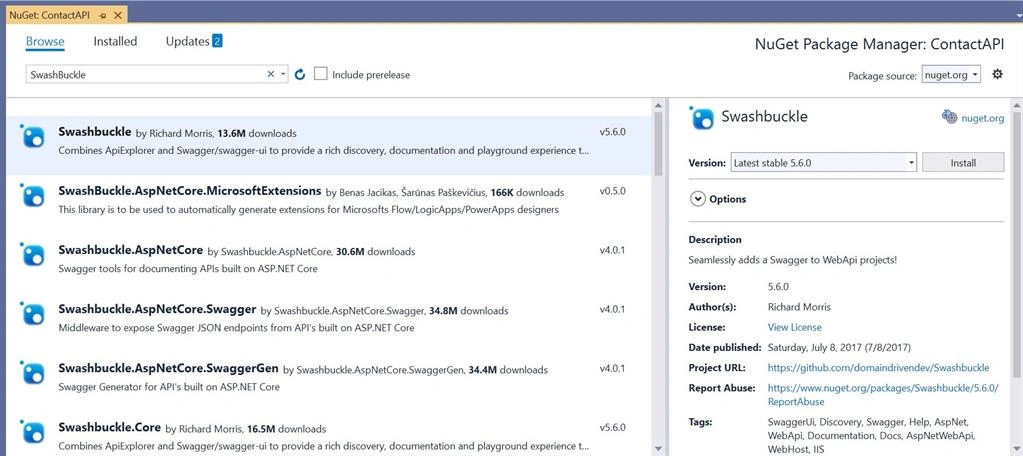Select the Swashbuckle.AspNetCore package title
Viewport: 1023px width, 456px height.
click(x=130, y=250)
